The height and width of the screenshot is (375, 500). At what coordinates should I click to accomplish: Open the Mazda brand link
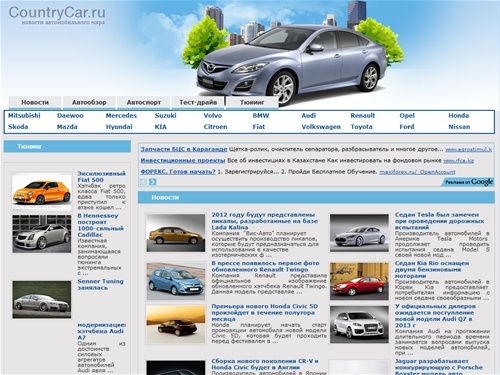tap(67, 127)
